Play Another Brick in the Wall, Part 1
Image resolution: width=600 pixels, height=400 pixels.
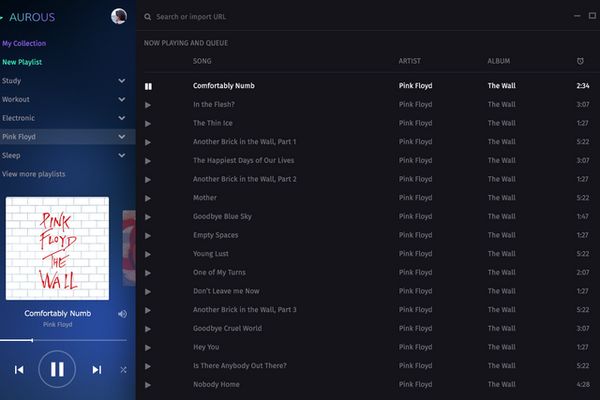(x=148, y=142)
